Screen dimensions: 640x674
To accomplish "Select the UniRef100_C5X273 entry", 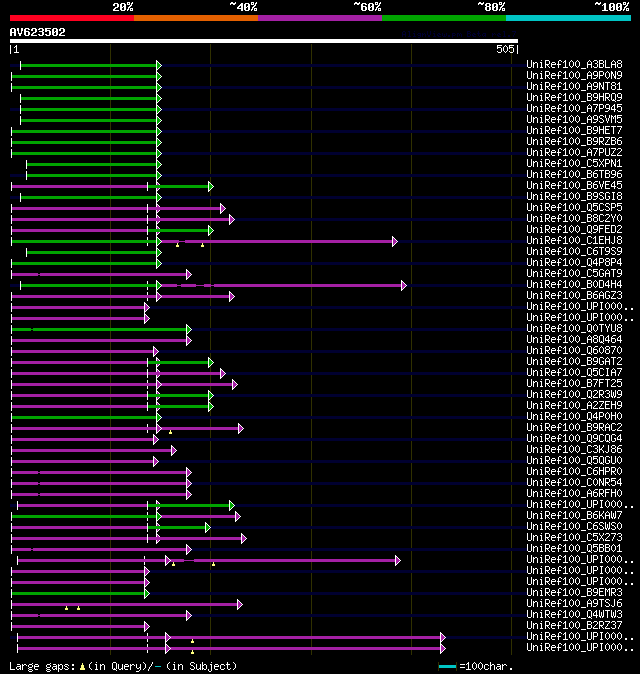I will [x=574, y=538].
